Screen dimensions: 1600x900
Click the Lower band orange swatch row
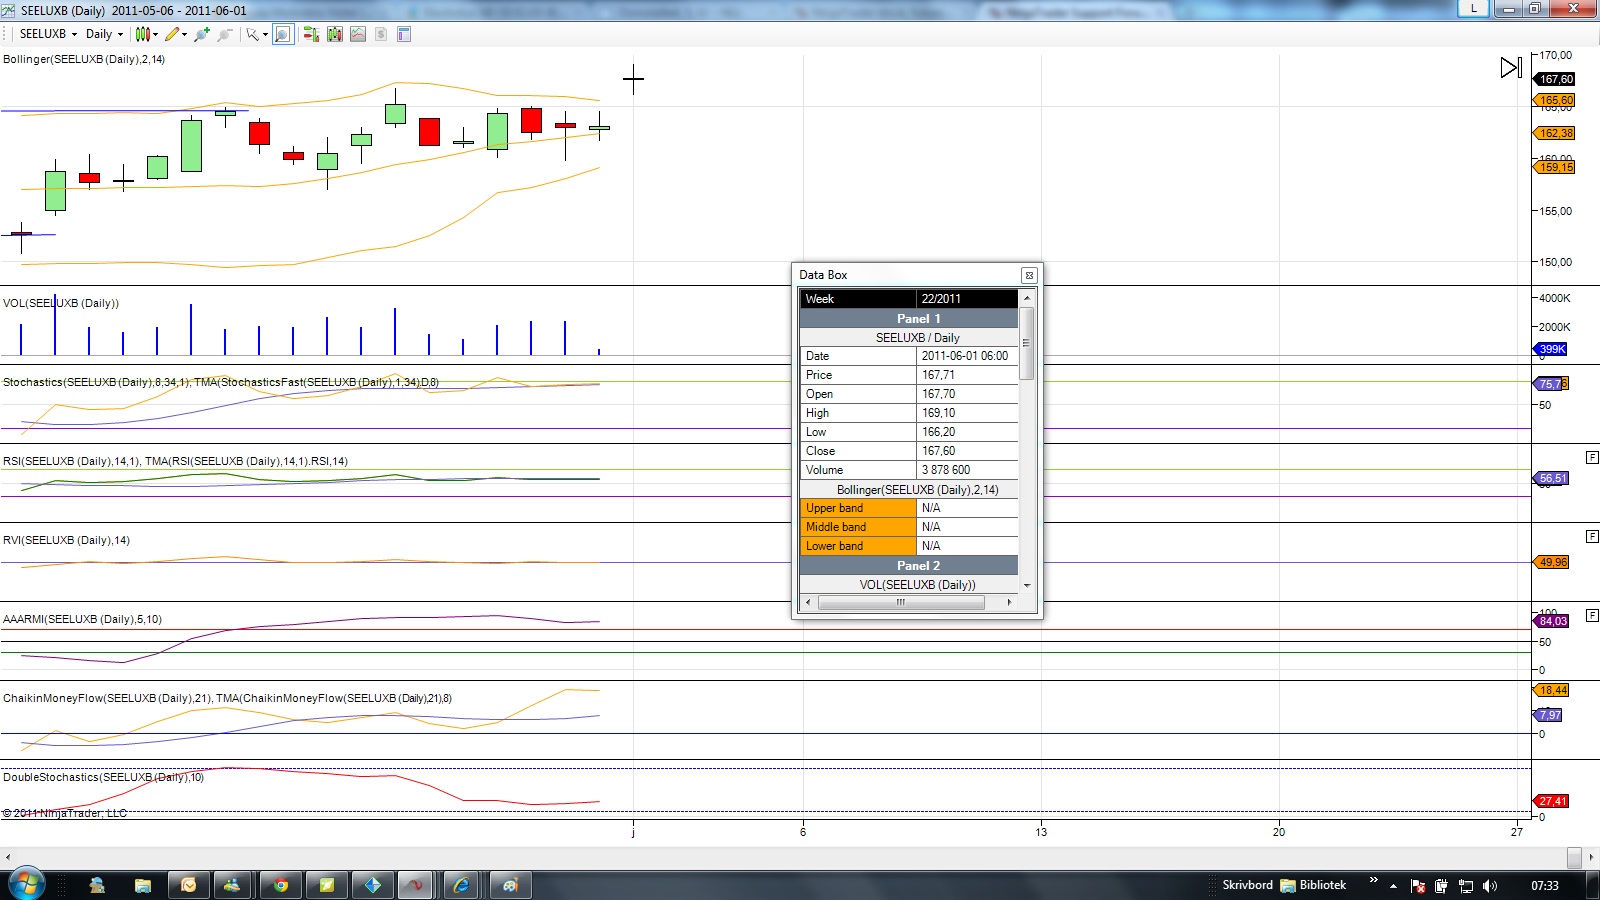pos(858,546)
